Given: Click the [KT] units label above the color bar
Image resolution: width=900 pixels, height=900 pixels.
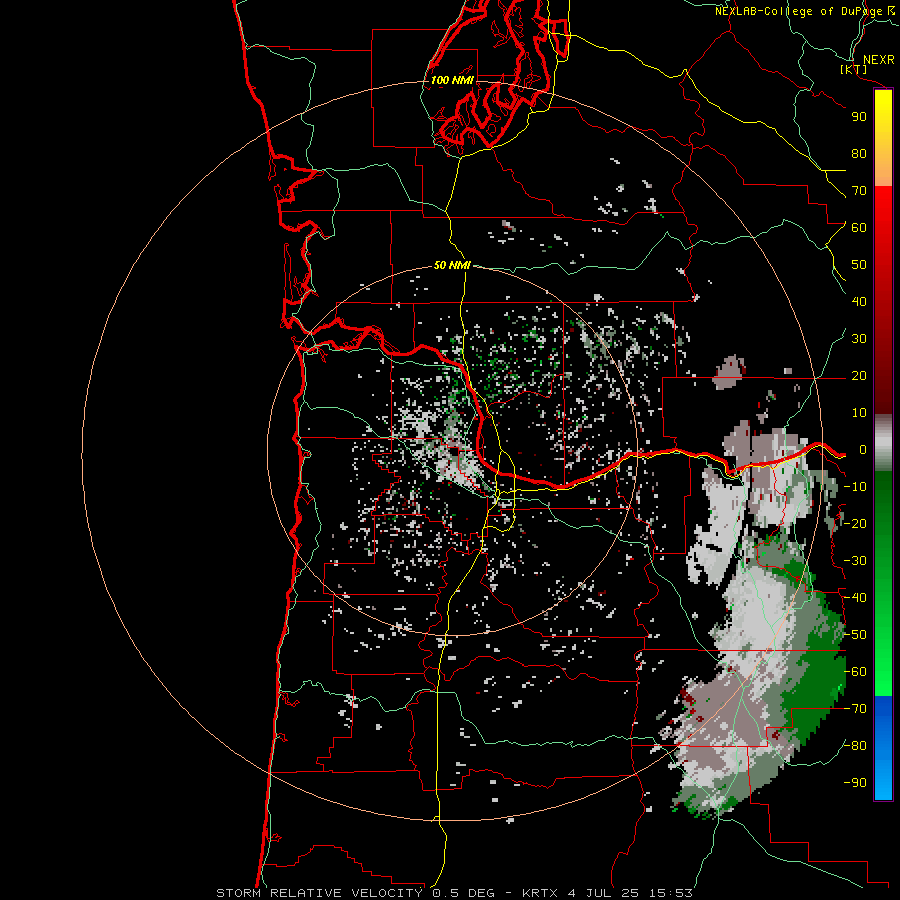Looking at the screenshot, I should tap(854, 69).
